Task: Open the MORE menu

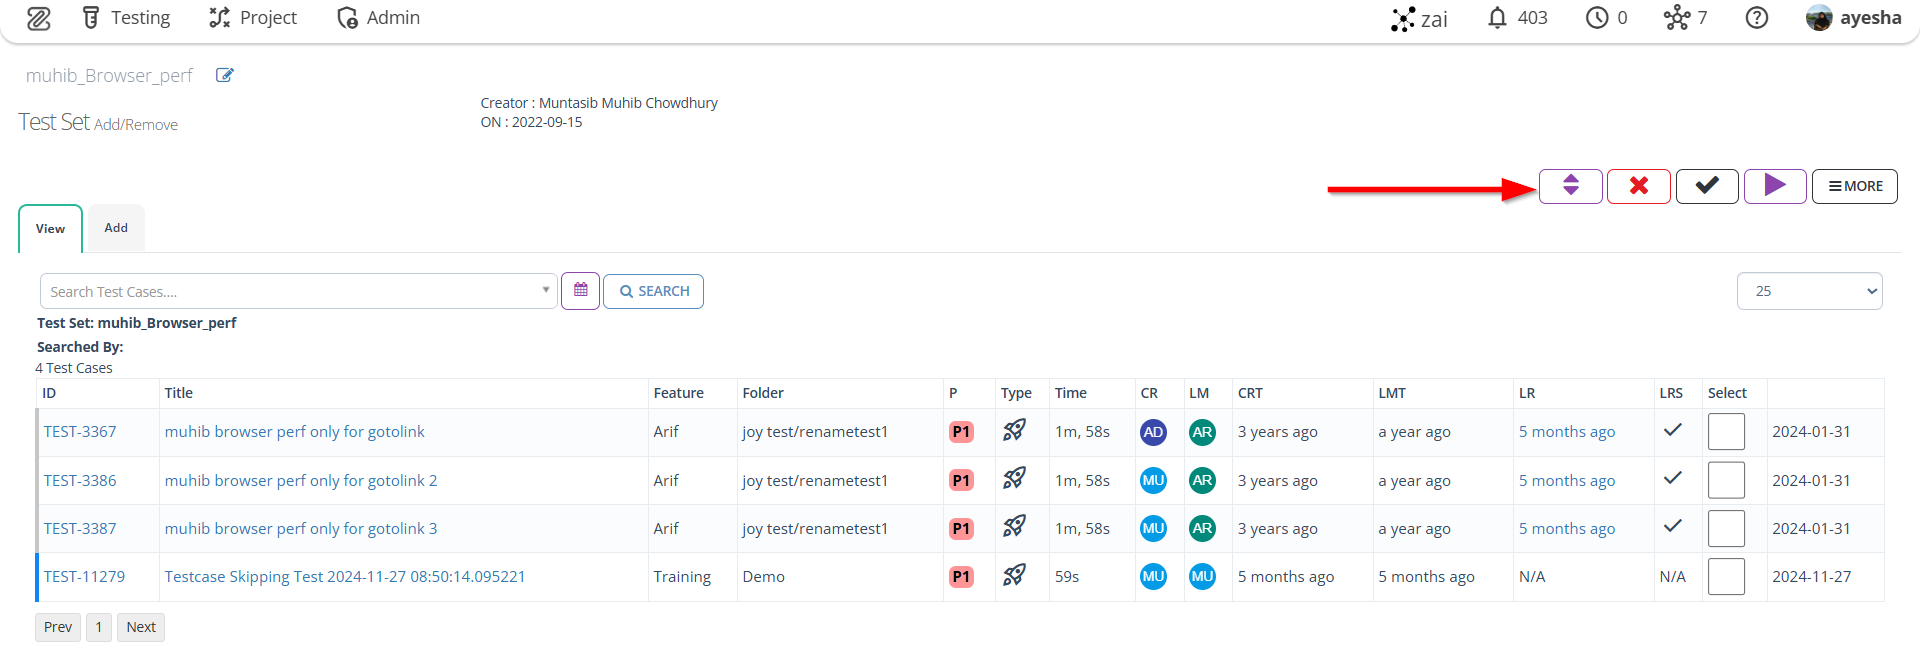Action: point(1854,186)
